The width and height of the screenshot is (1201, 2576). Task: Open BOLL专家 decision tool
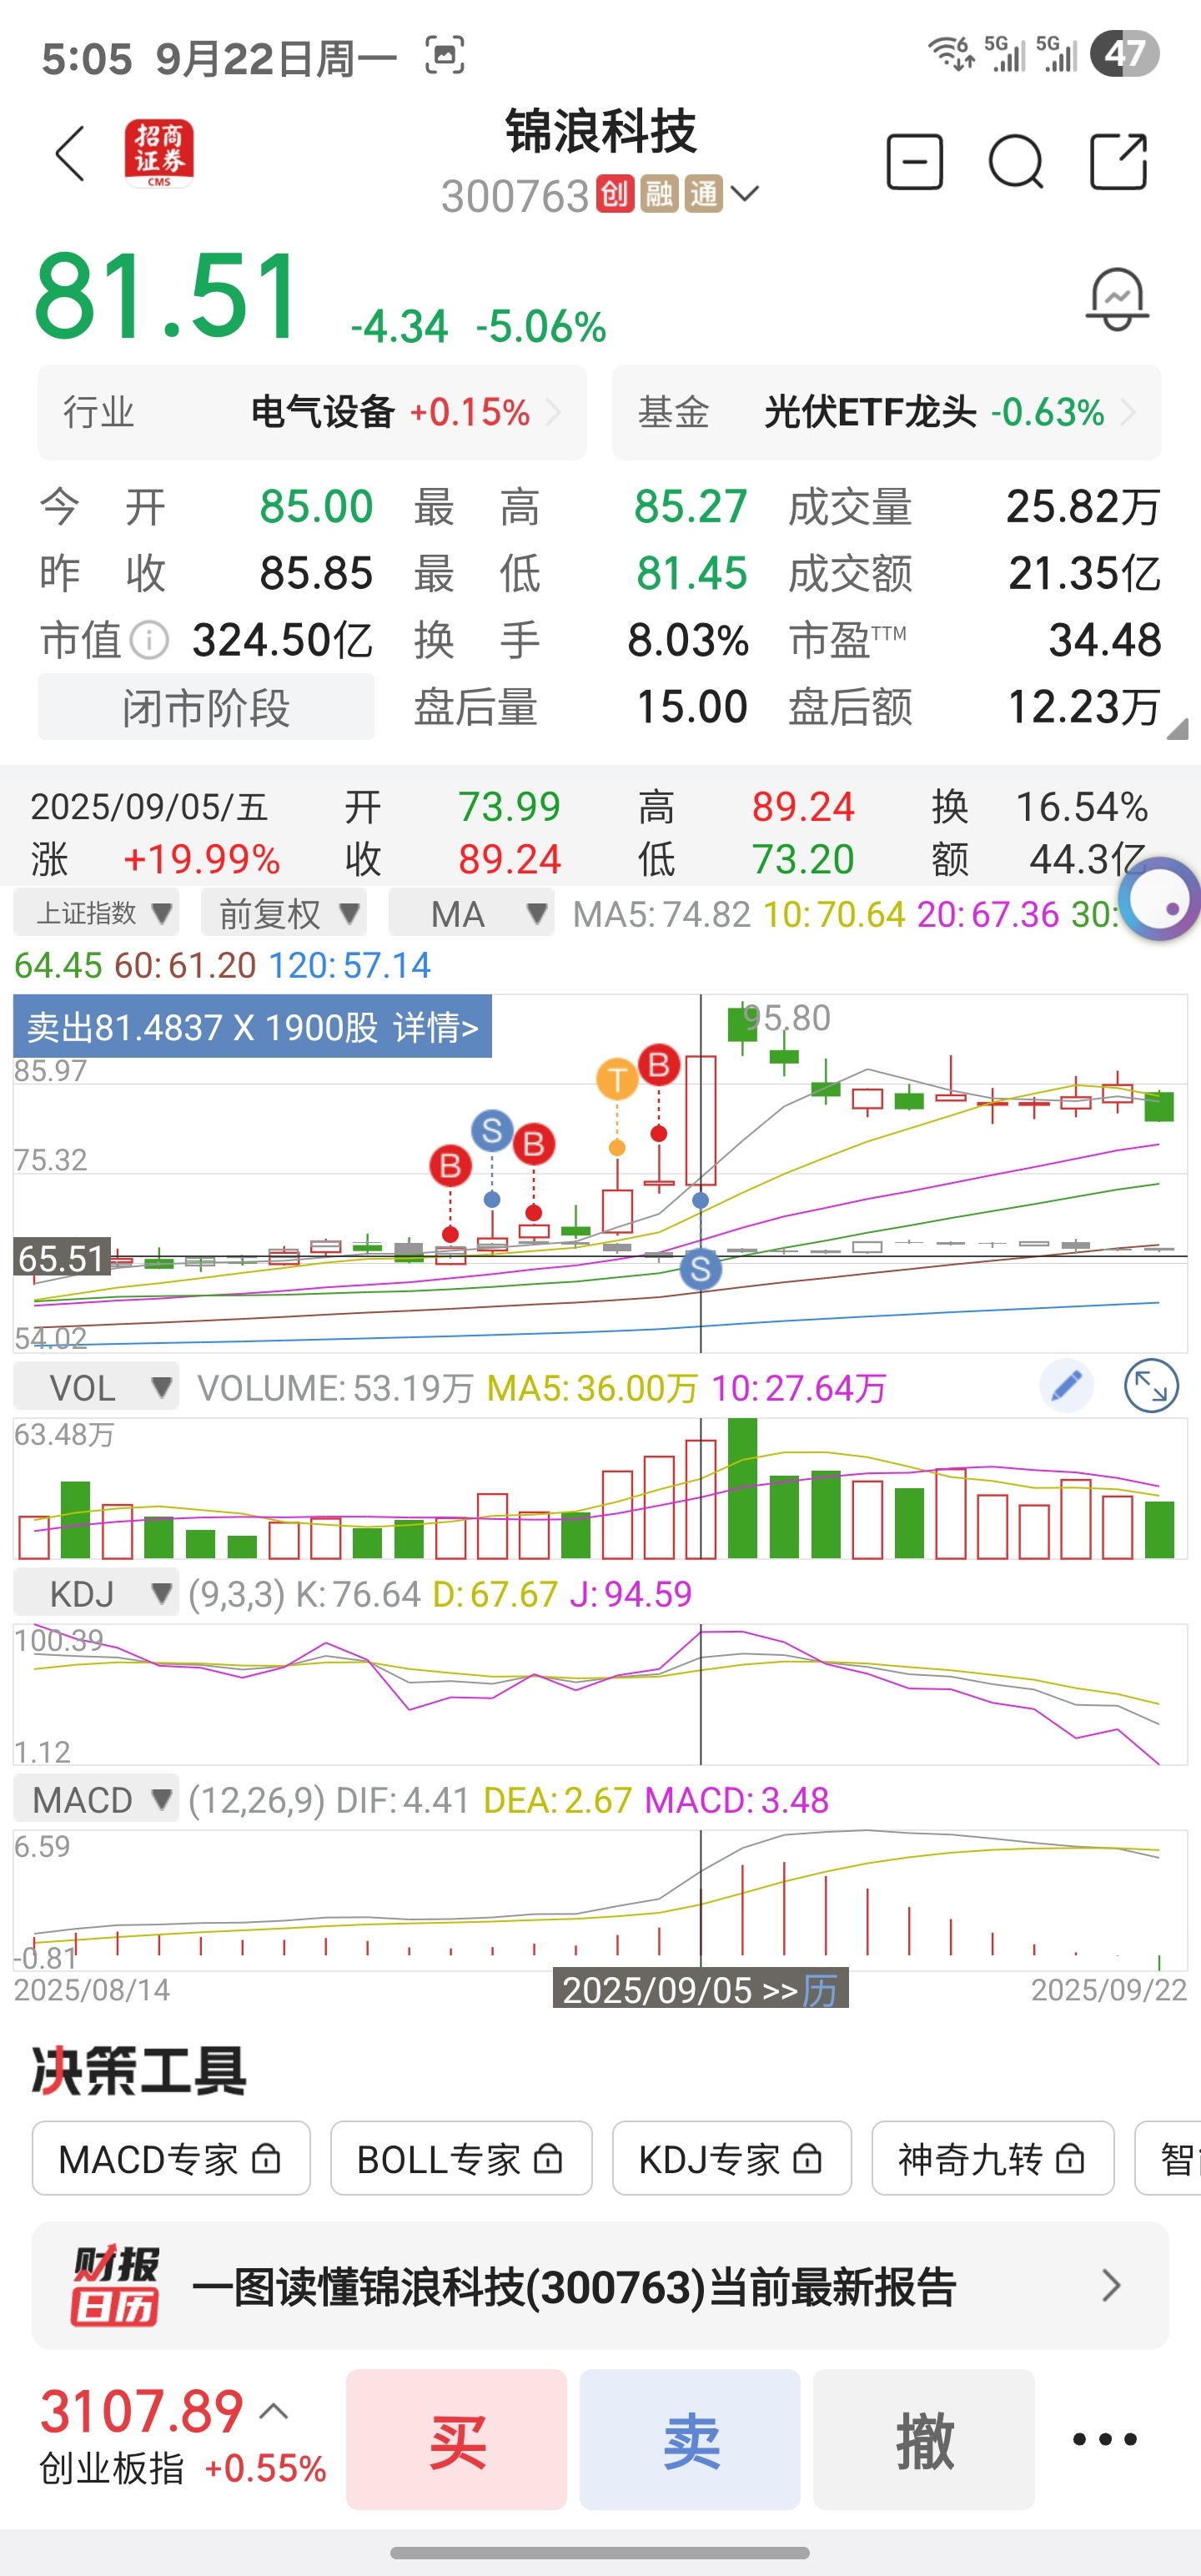(x=461, y=2159)
